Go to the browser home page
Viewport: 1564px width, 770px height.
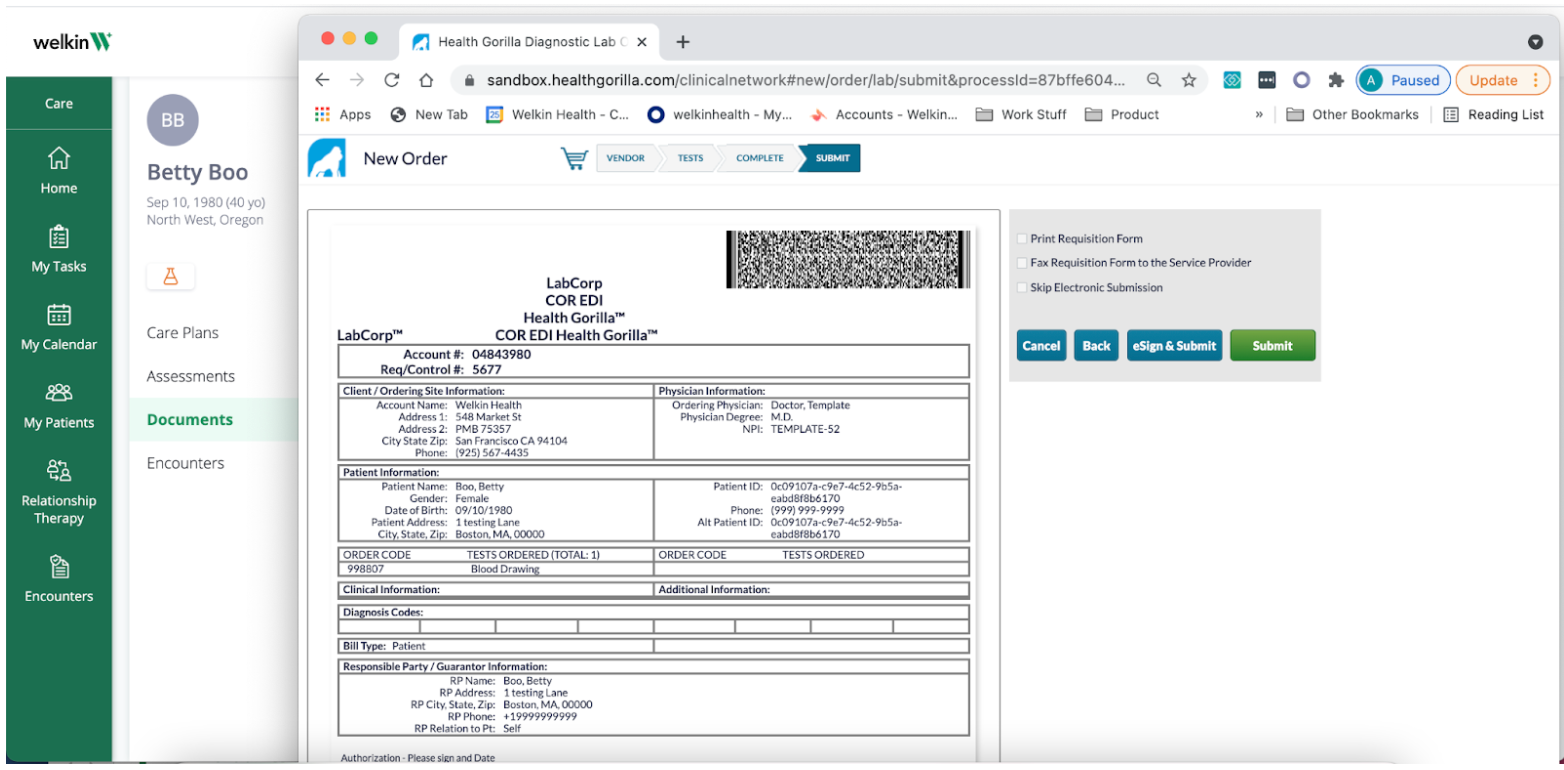(x=426, y=80)
